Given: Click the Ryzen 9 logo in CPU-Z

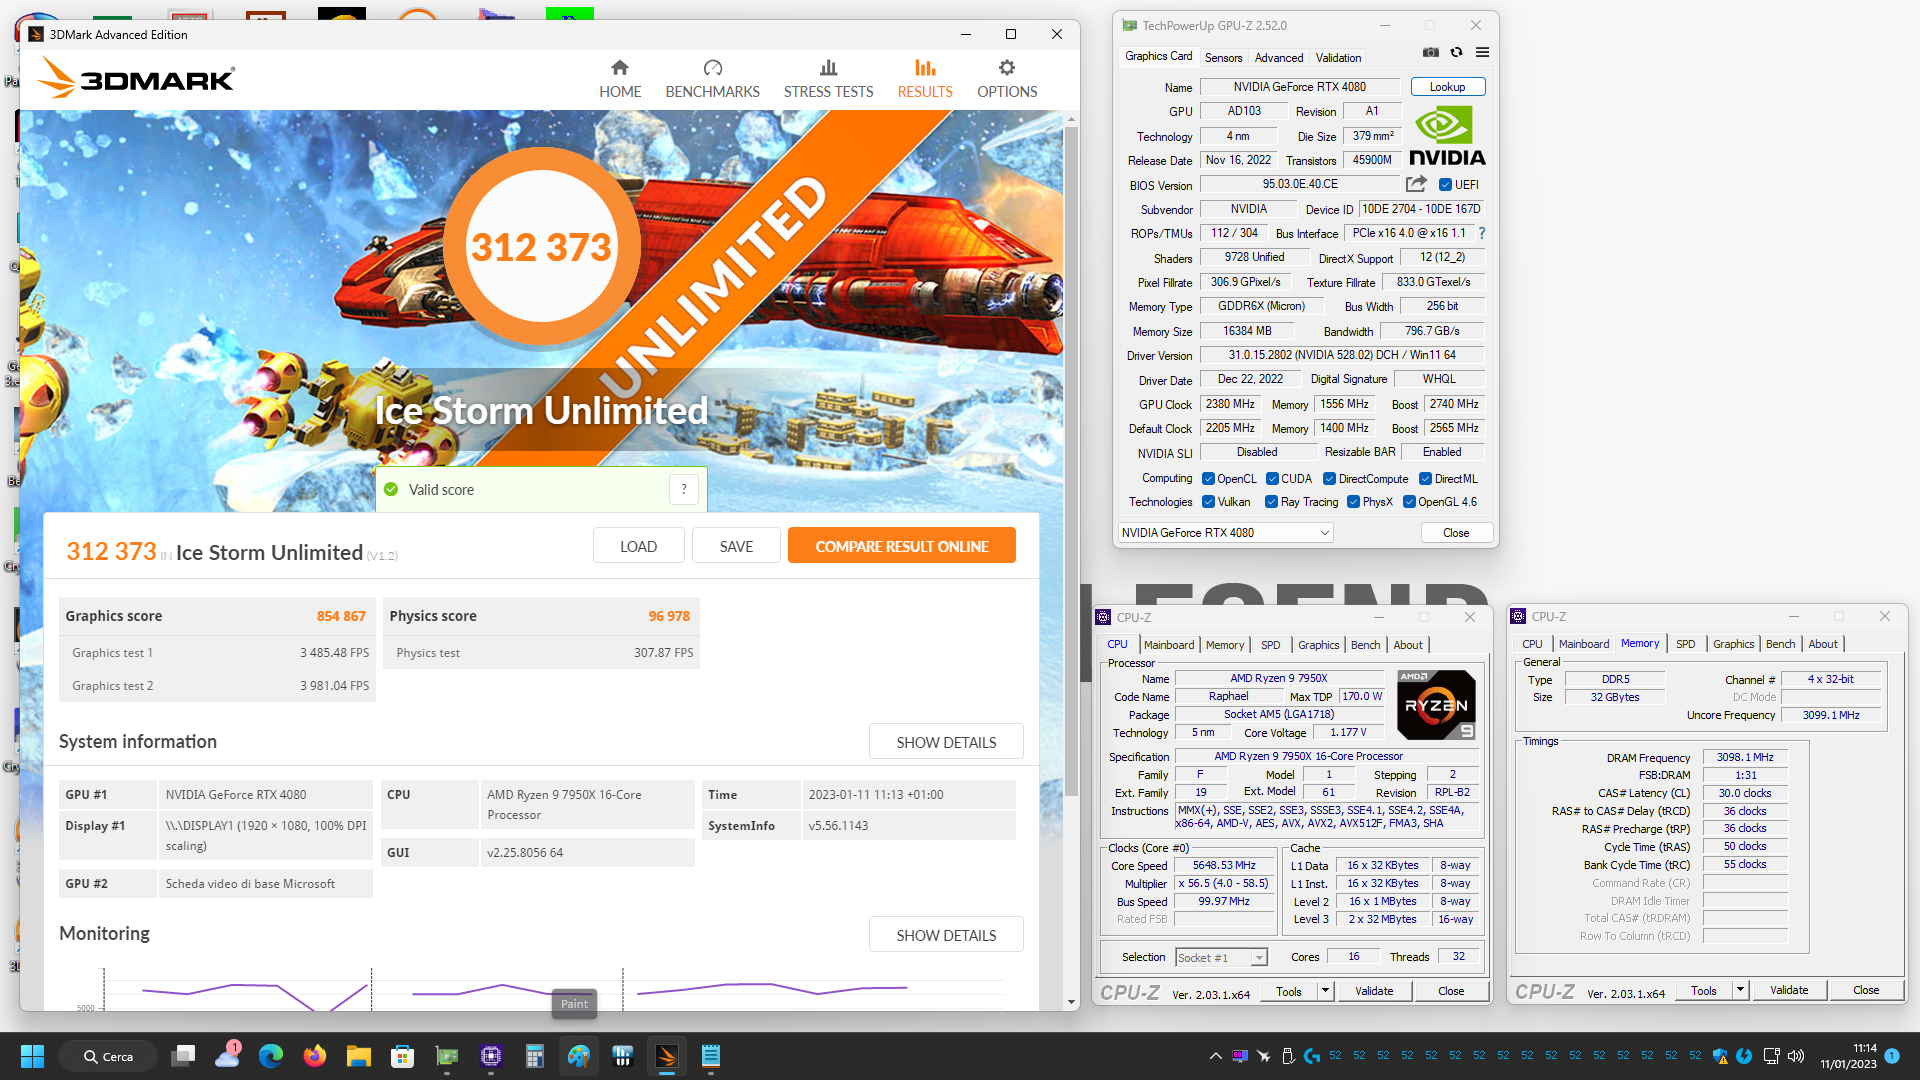Looking at the screenshot, I should 1436,705.
